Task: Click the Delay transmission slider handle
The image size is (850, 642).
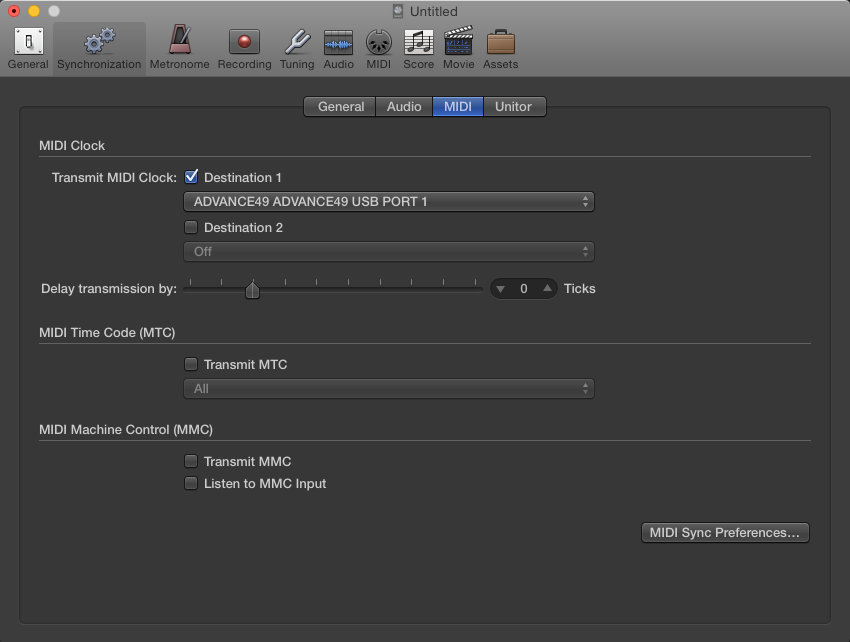Action: [x=253, y=290]
